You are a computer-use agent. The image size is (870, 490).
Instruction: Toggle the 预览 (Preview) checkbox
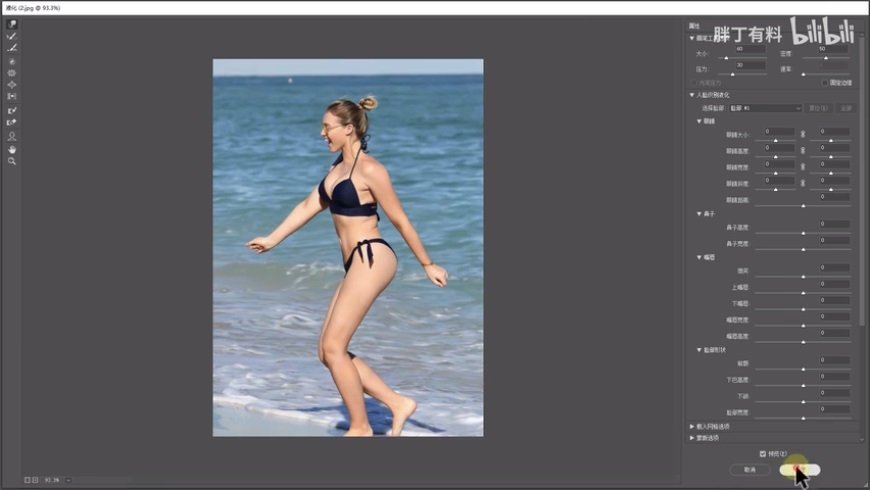[x=763, y=453]
